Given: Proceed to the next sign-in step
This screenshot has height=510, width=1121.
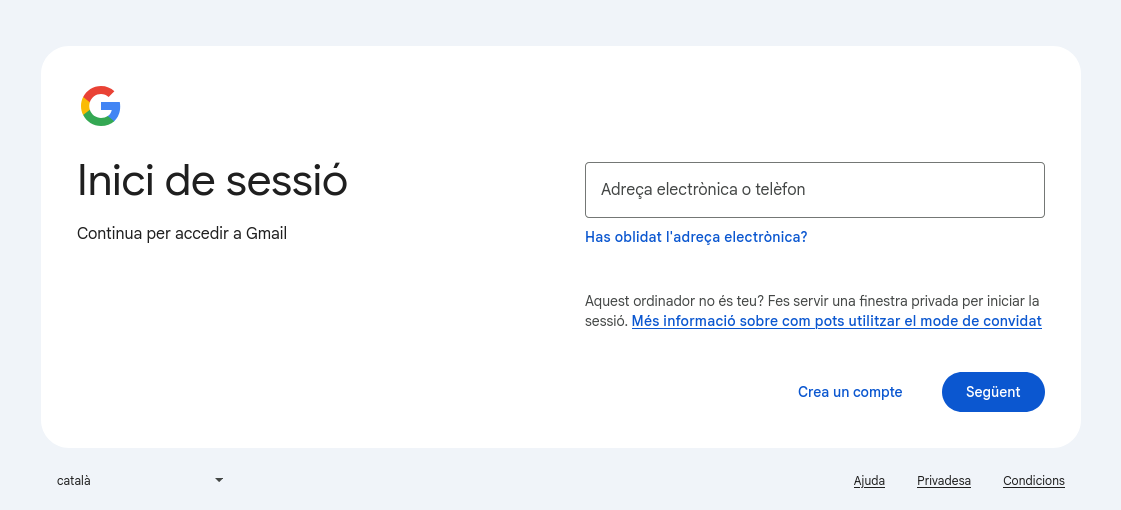Looking at the screenshot, I should tap(992, 392).
